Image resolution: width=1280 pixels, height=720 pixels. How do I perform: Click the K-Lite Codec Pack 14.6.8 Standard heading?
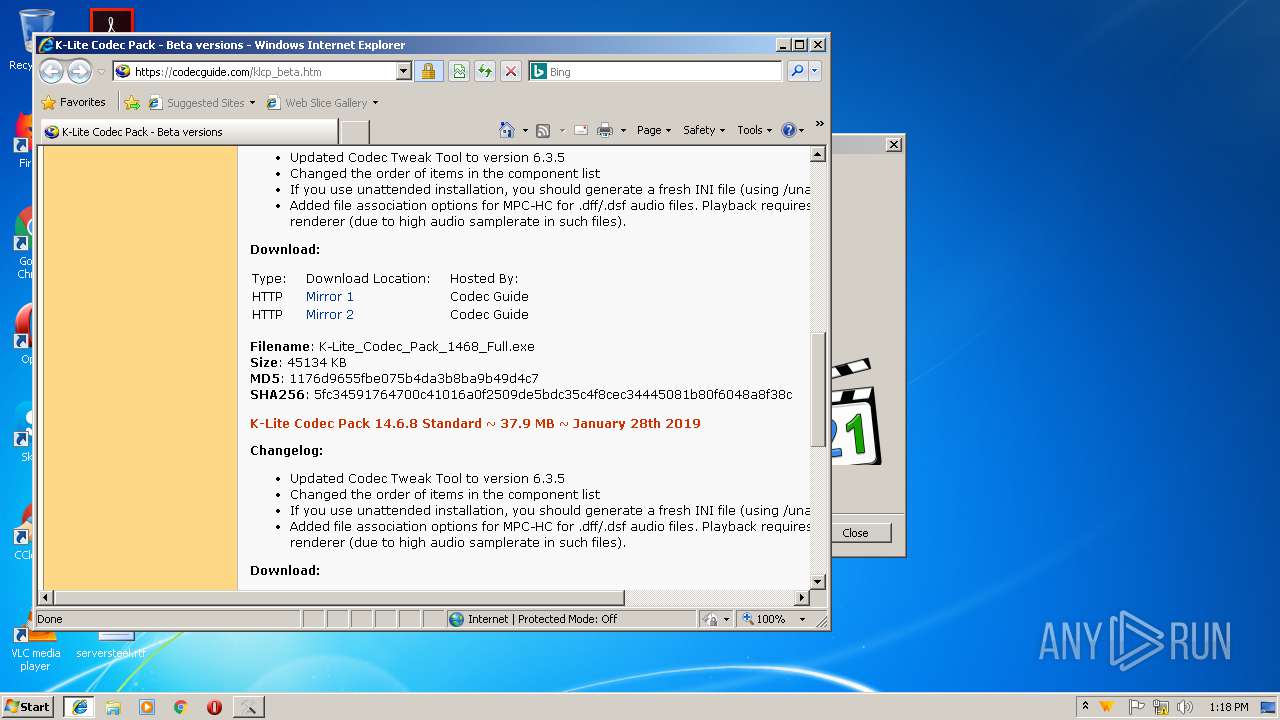pos(475,424)
